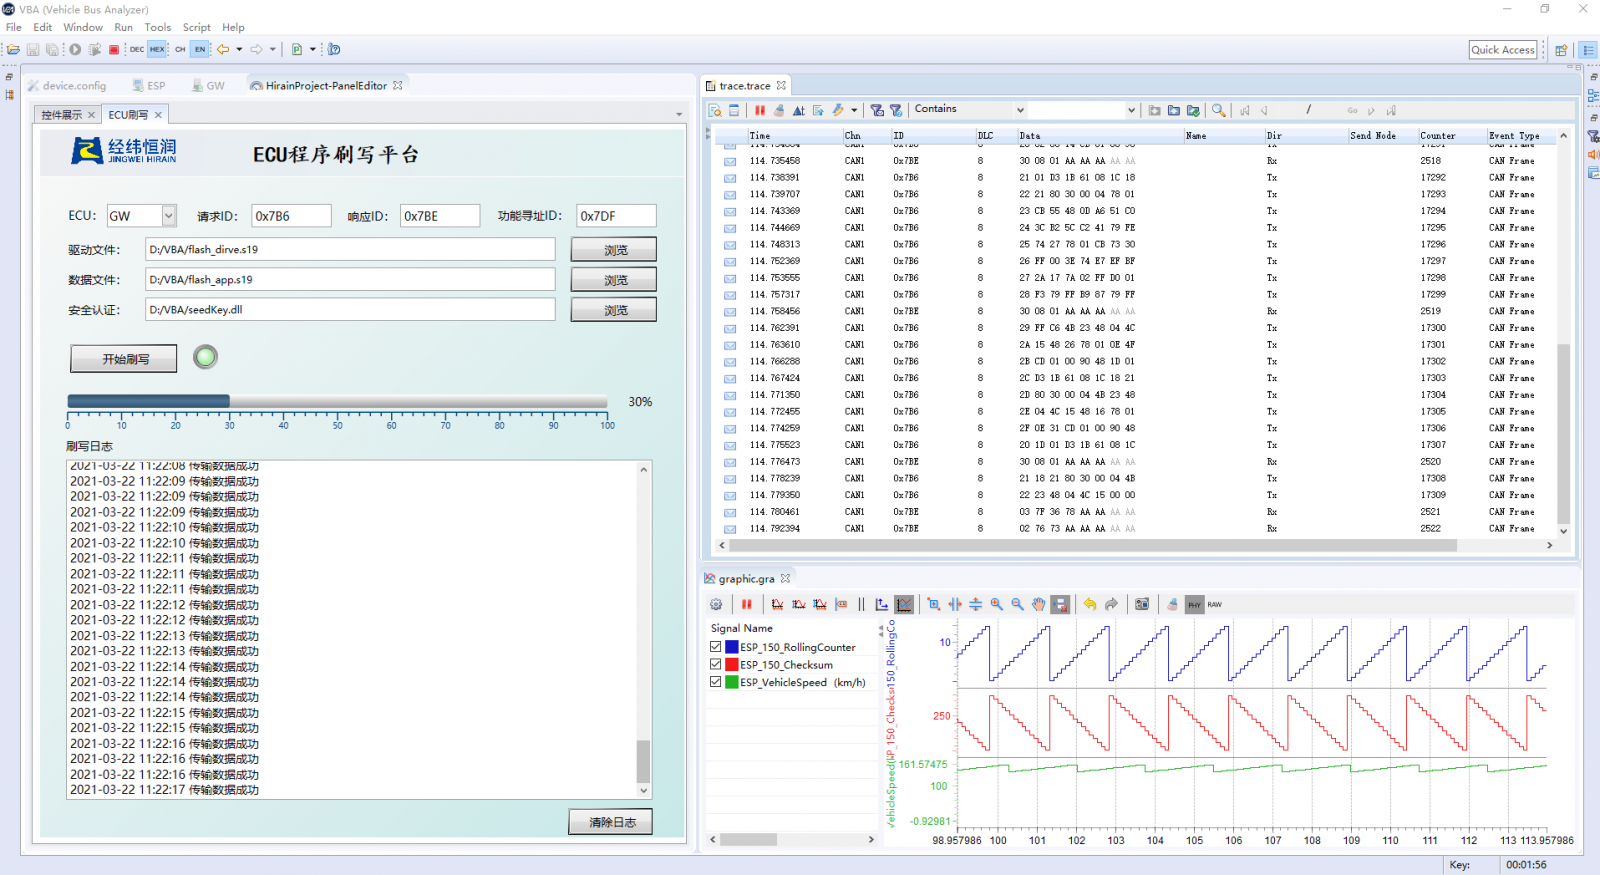Toggle the delta time icon in trace toolbar

[x=798, y=110]
